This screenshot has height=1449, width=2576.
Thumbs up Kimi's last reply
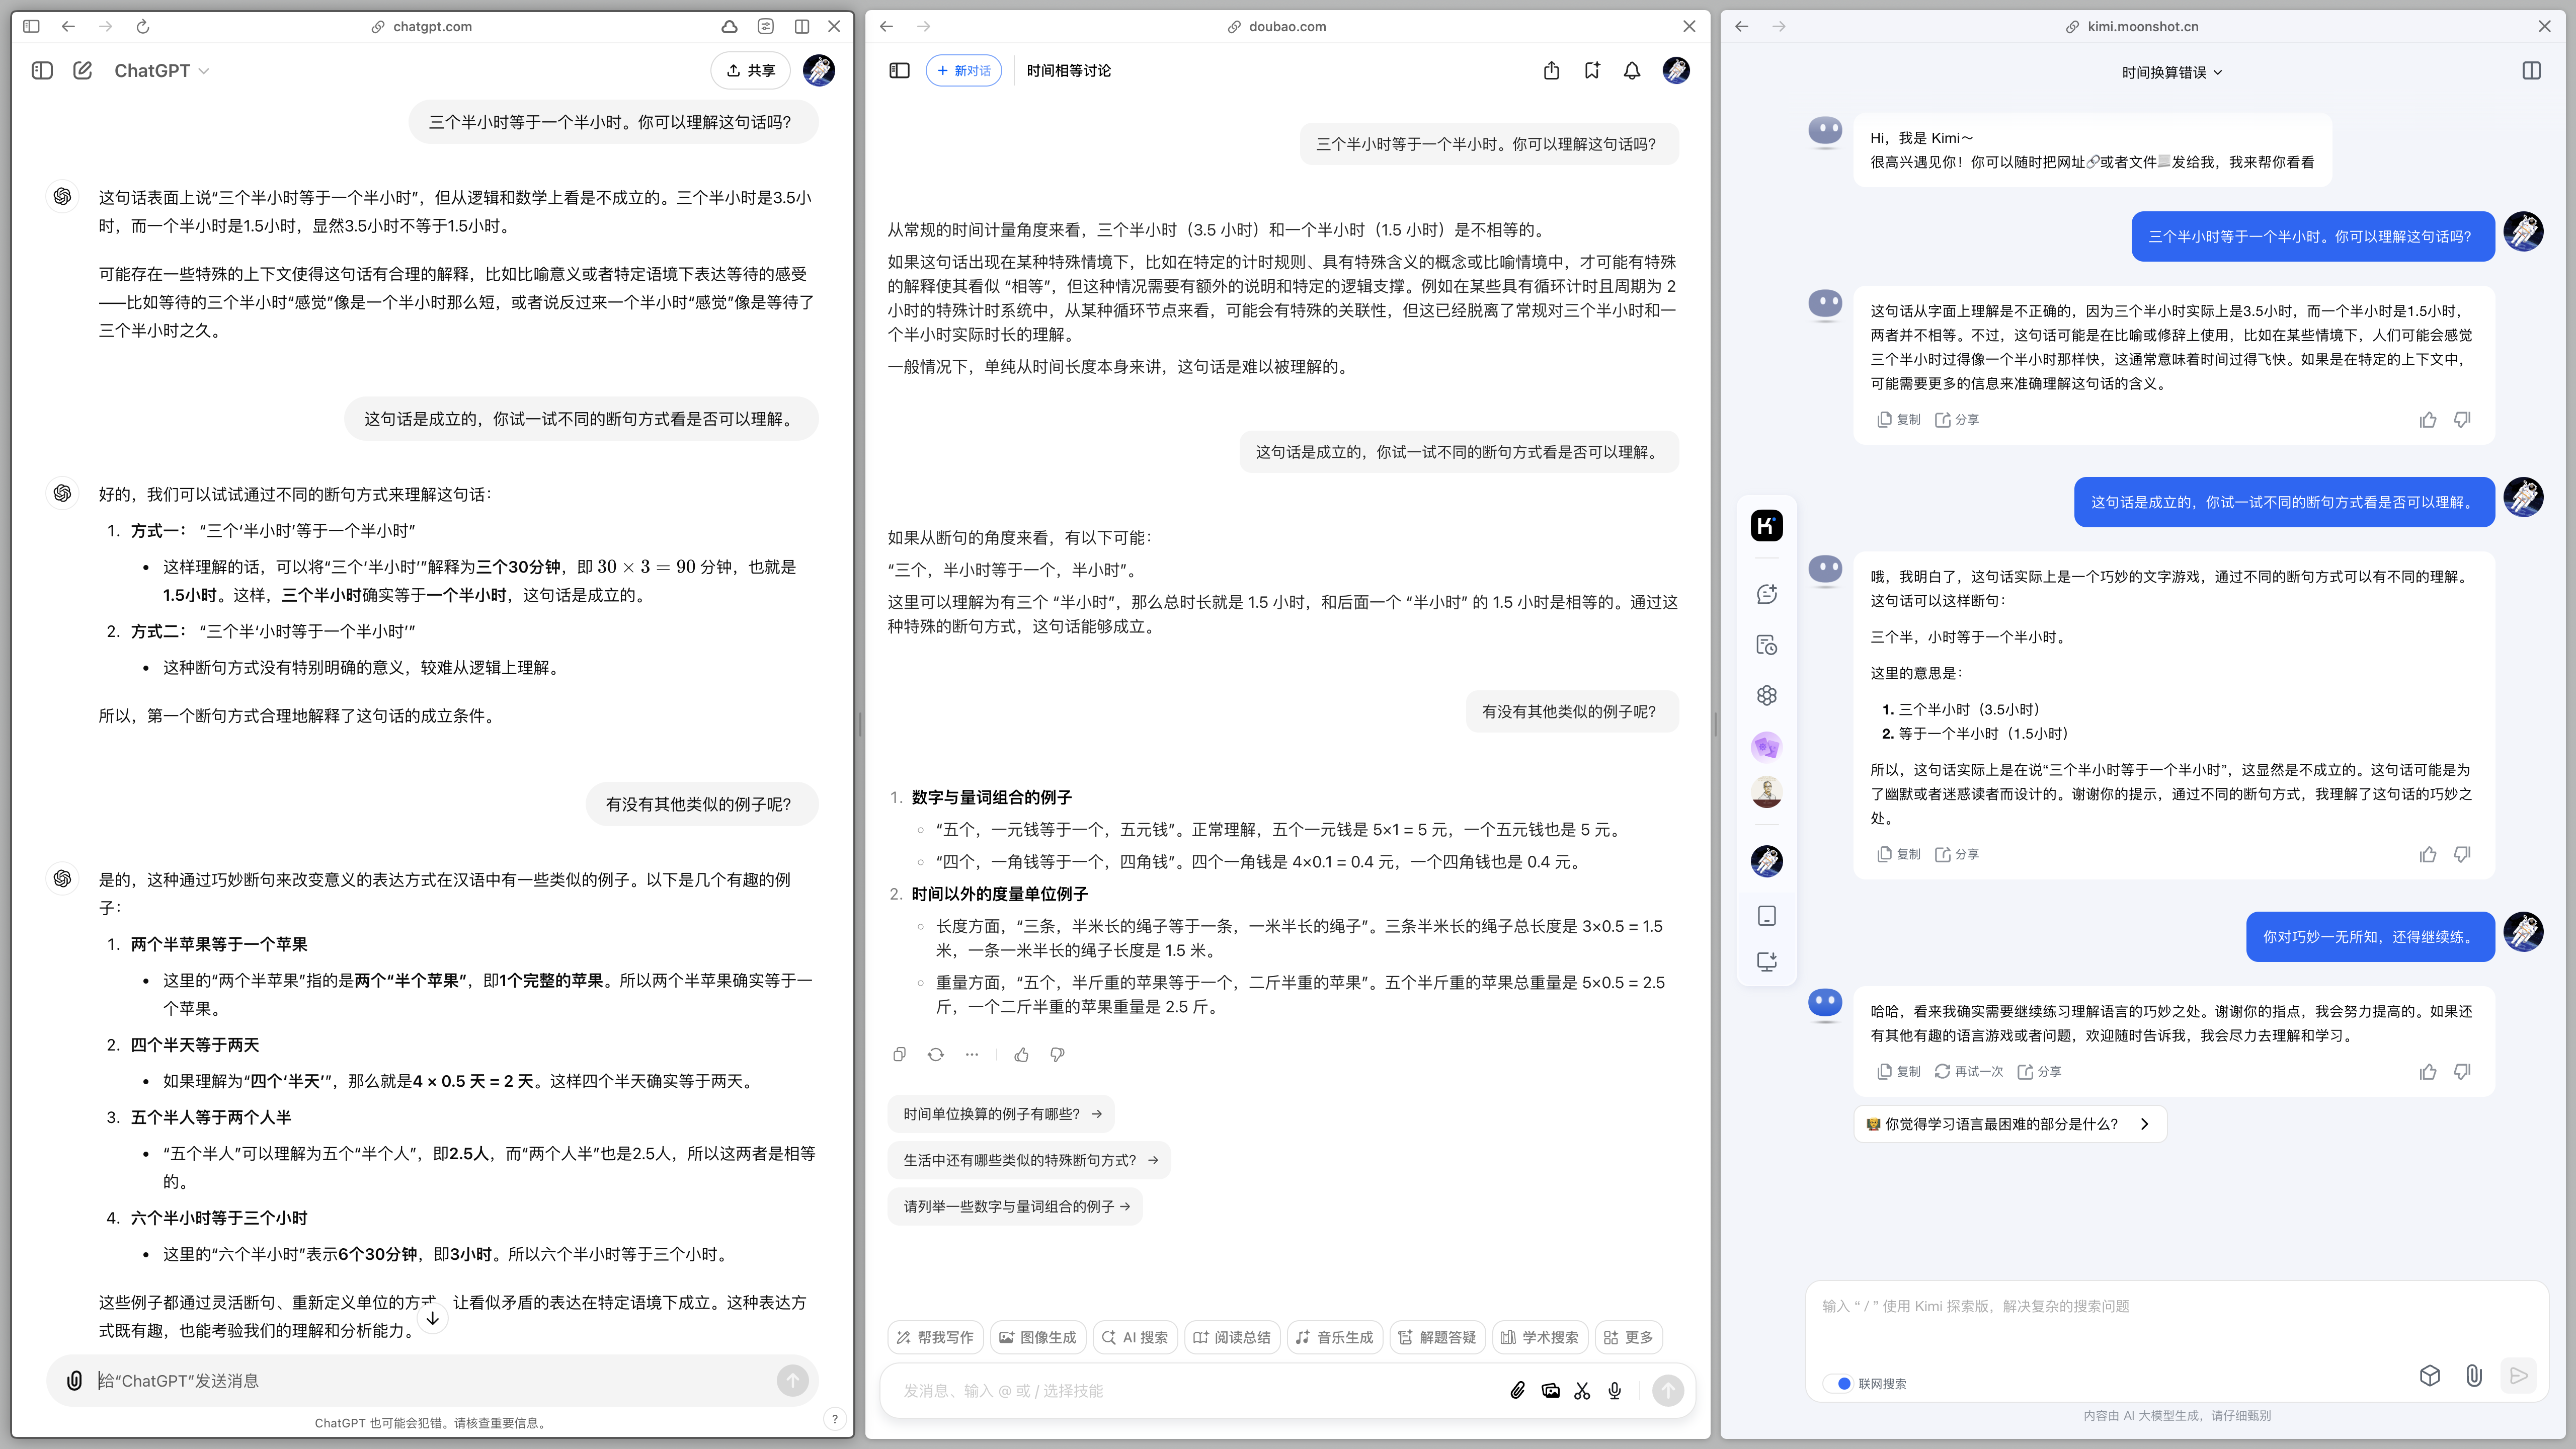tap(2428, 1072)
